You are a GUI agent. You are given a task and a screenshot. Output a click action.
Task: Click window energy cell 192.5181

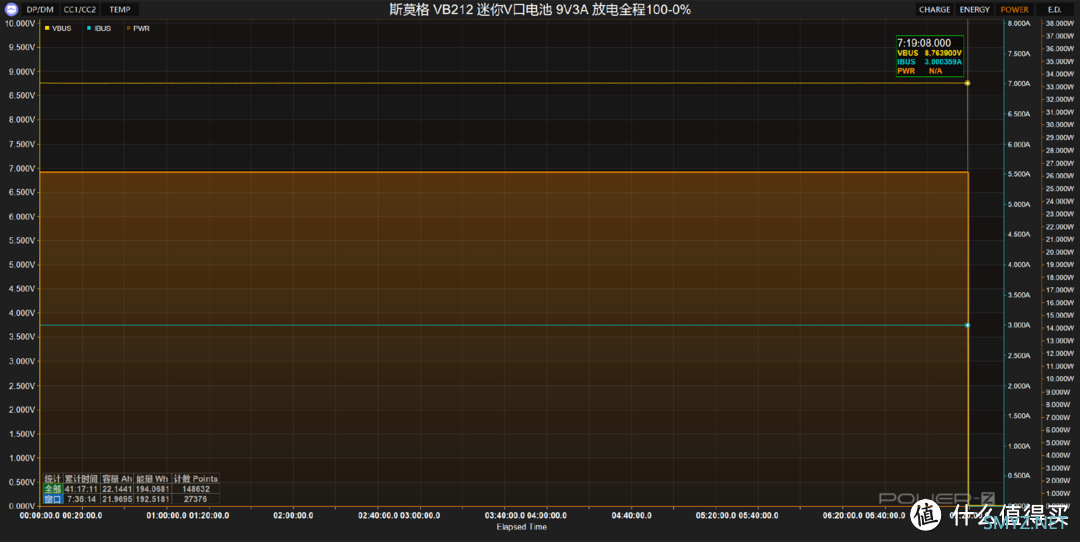152,499
